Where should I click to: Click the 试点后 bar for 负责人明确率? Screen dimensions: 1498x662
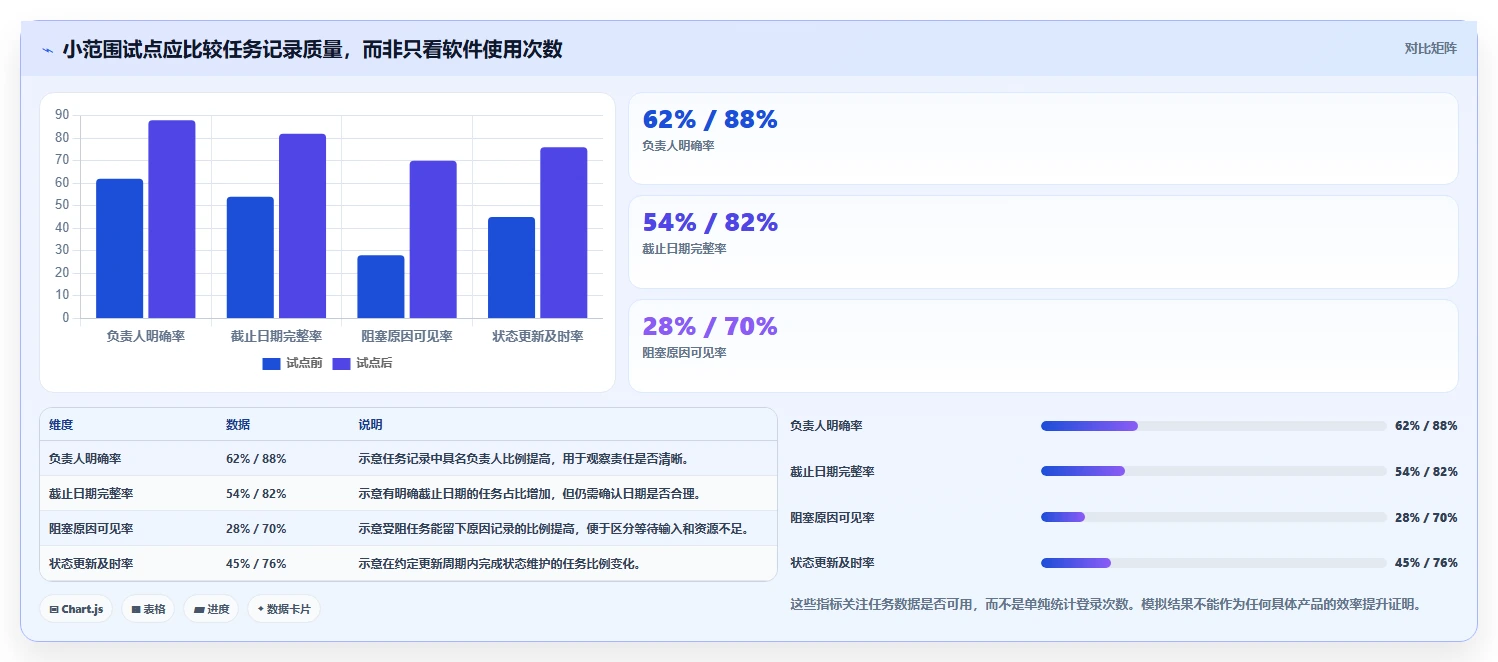pyautogui.click(x=172, y=219)
